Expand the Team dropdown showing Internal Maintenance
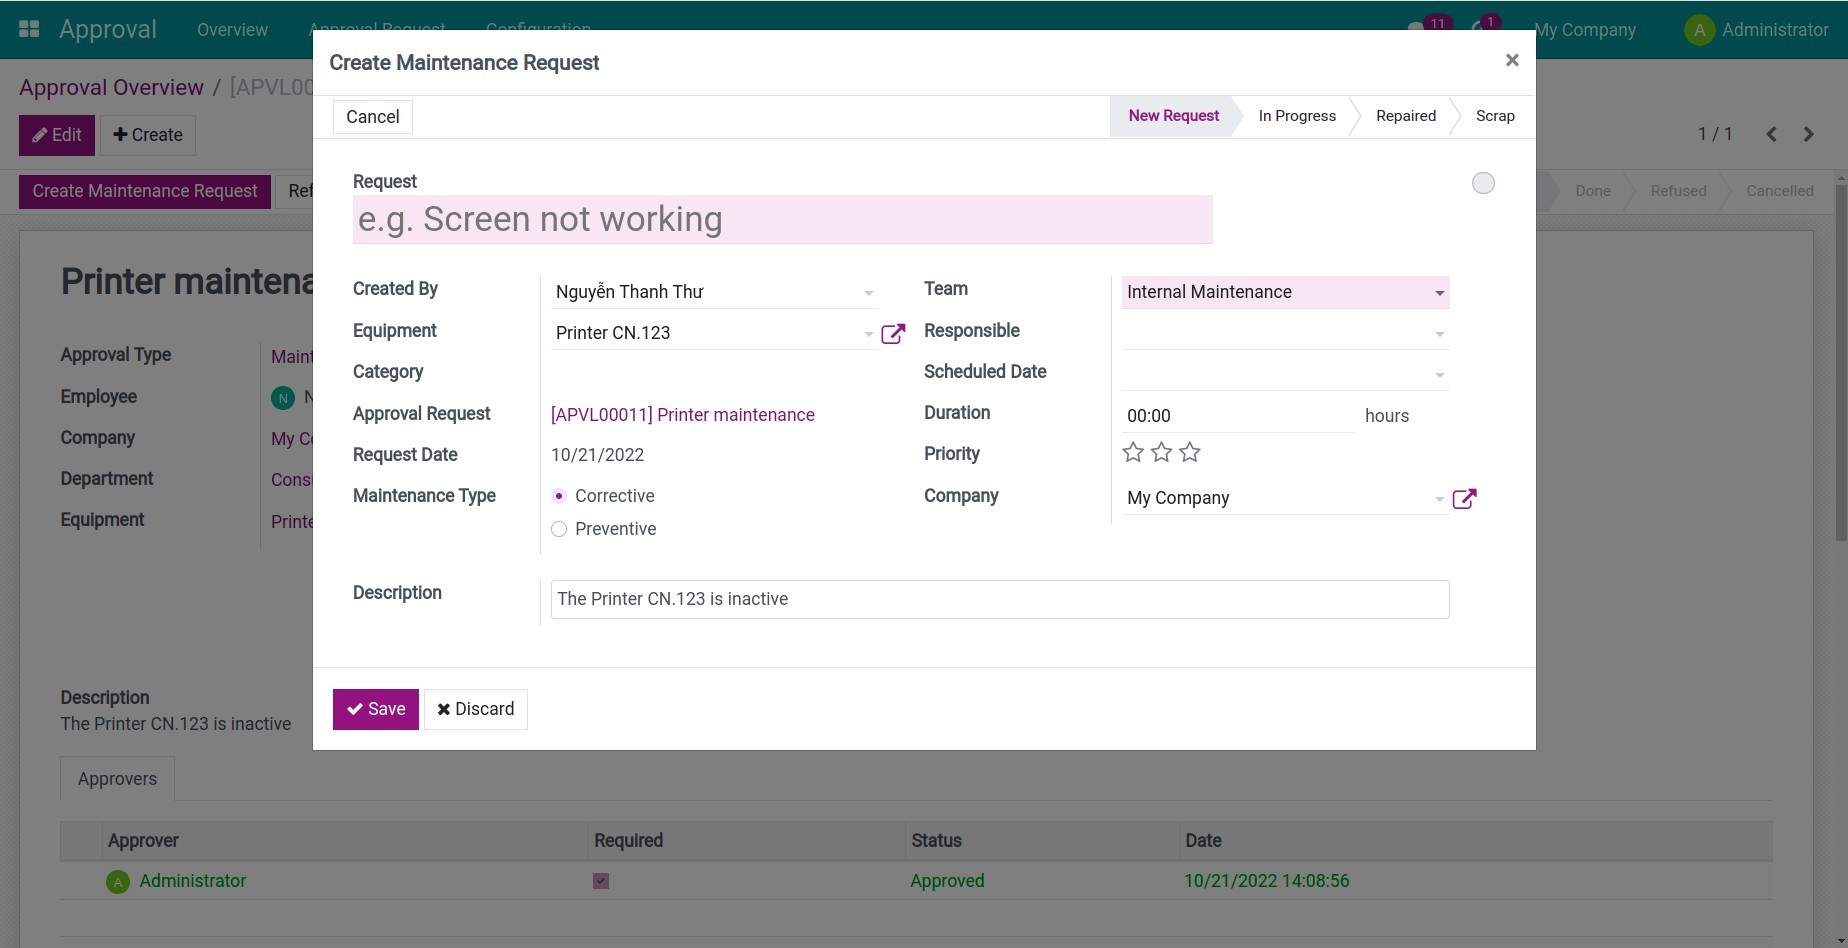 [1440, 292]
